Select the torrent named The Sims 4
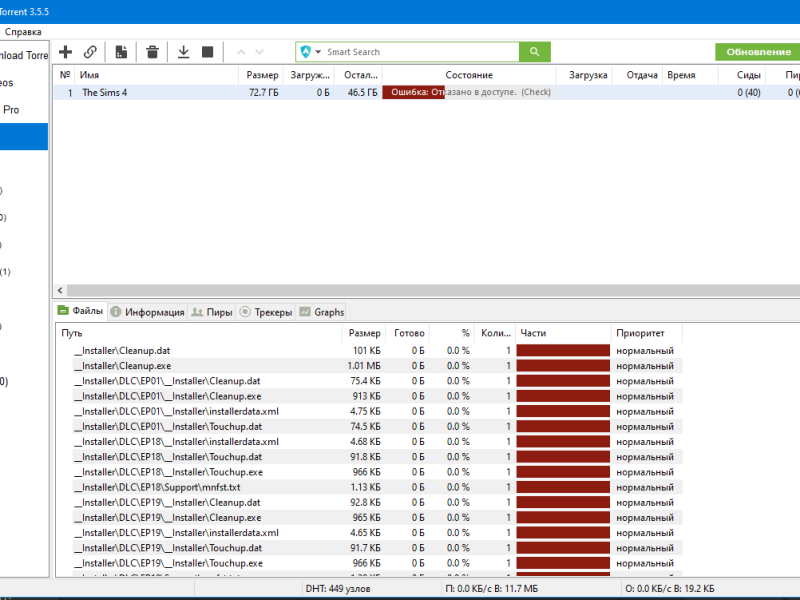The image size is (800, 600). 105,92
